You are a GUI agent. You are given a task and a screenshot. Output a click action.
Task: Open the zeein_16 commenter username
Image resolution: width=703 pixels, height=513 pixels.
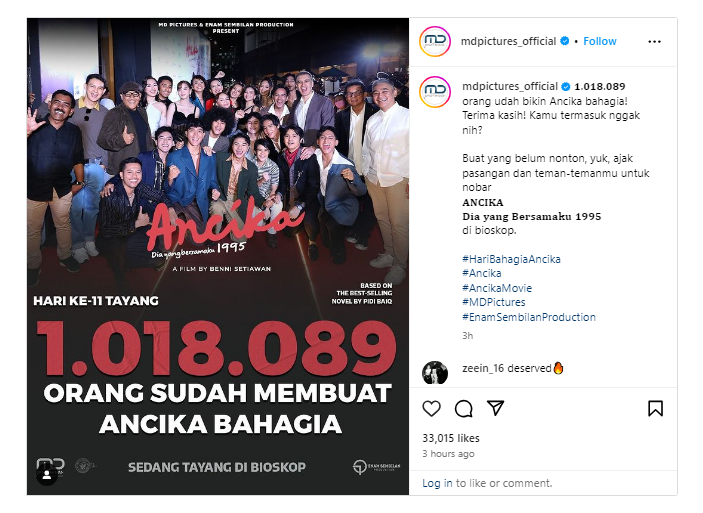(483, 368)
